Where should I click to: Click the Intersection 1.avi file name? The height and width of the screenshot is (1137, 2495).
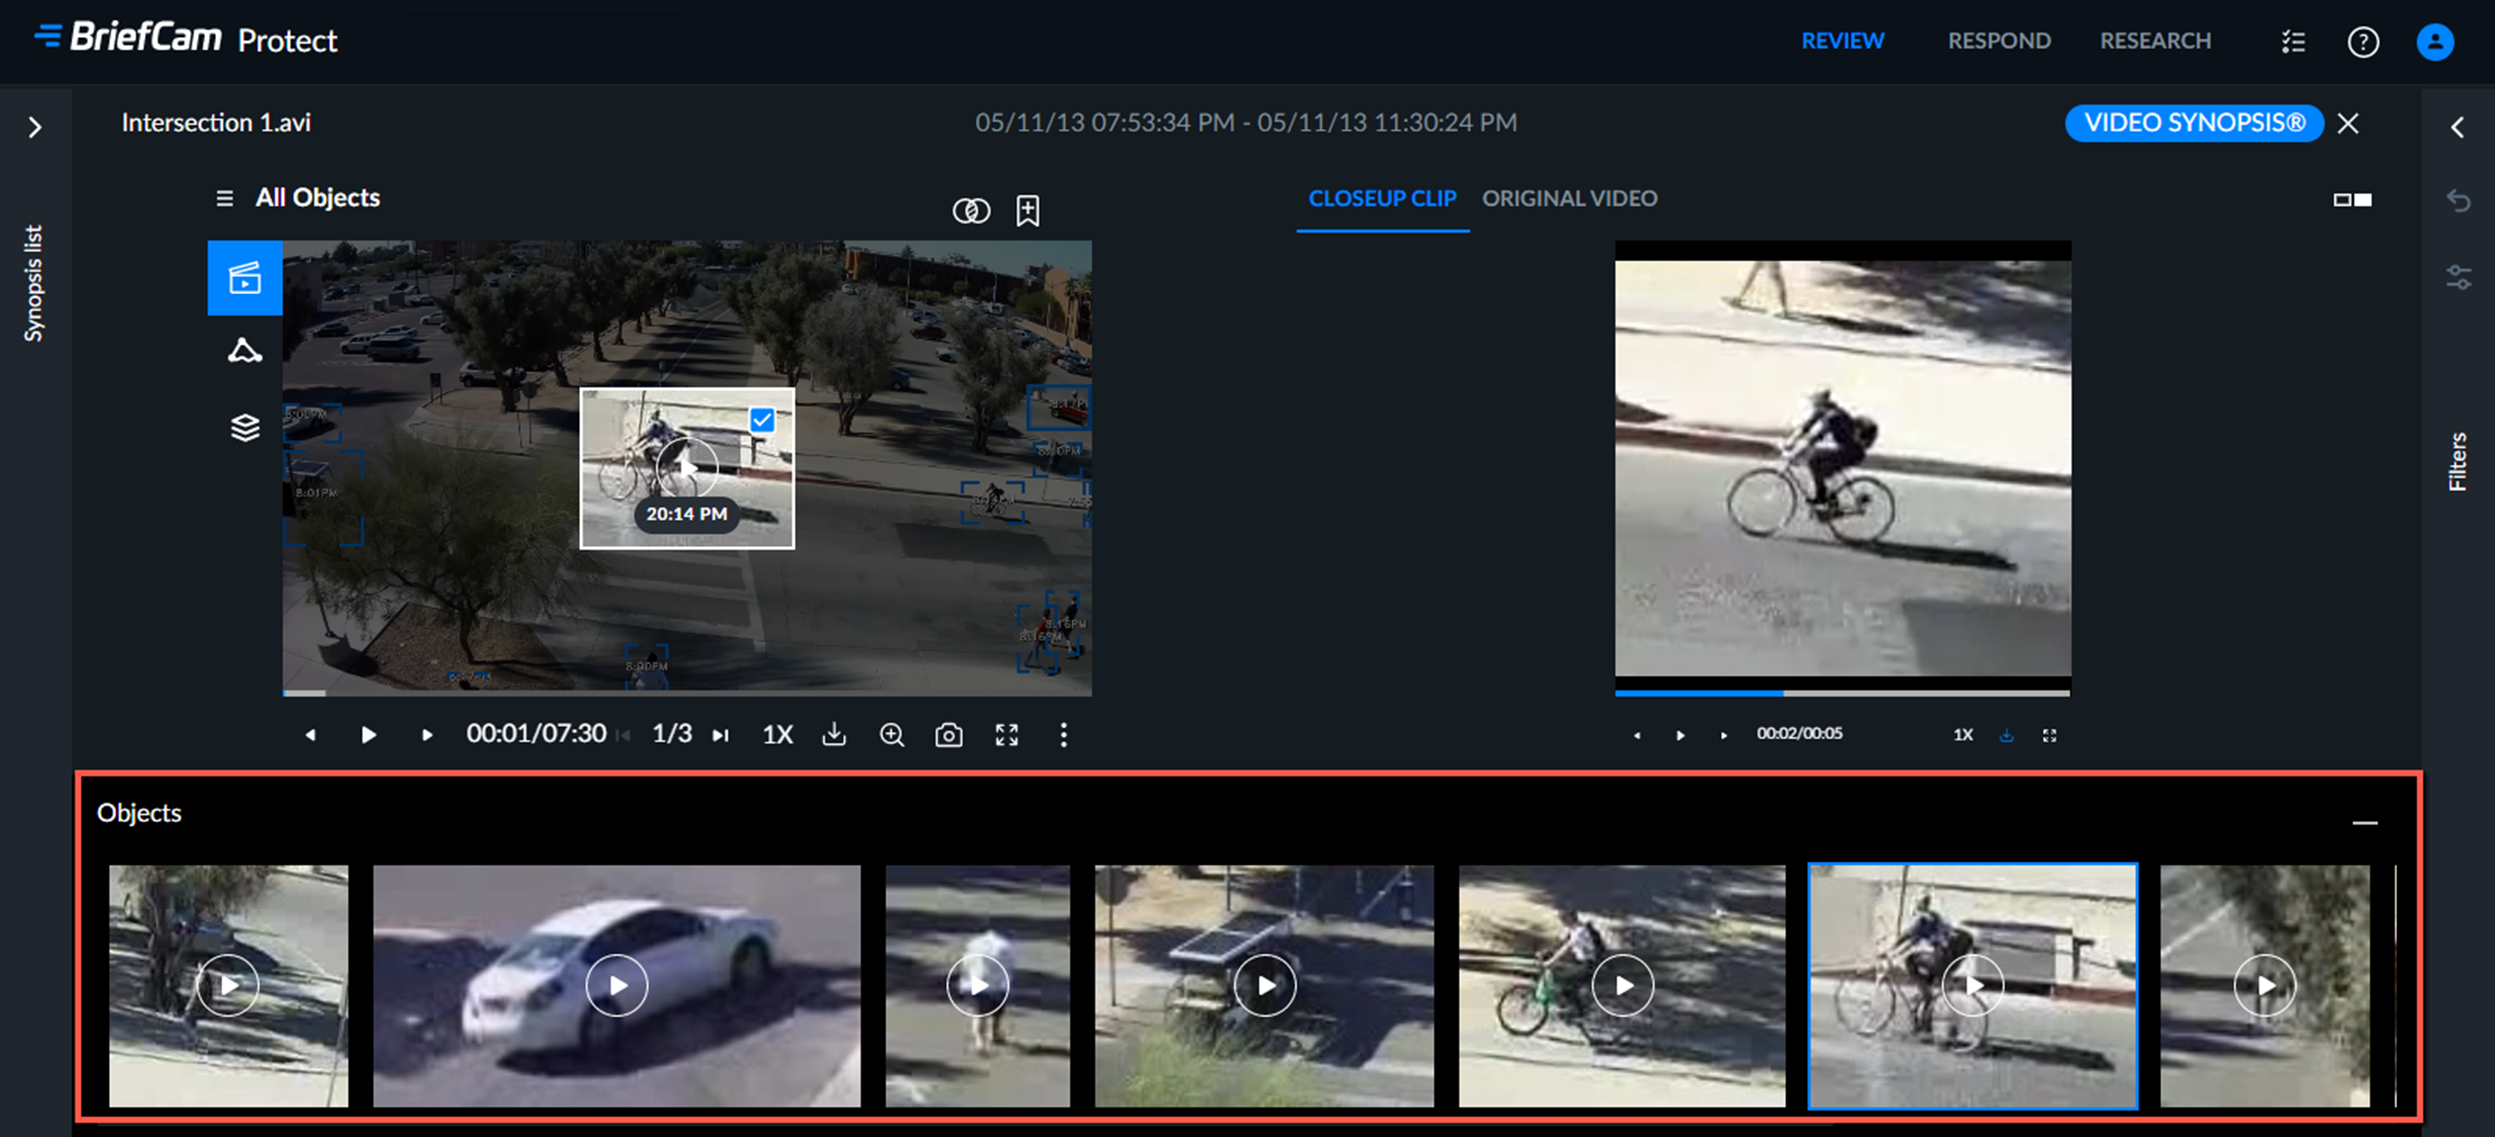click(x=216, y=123)
